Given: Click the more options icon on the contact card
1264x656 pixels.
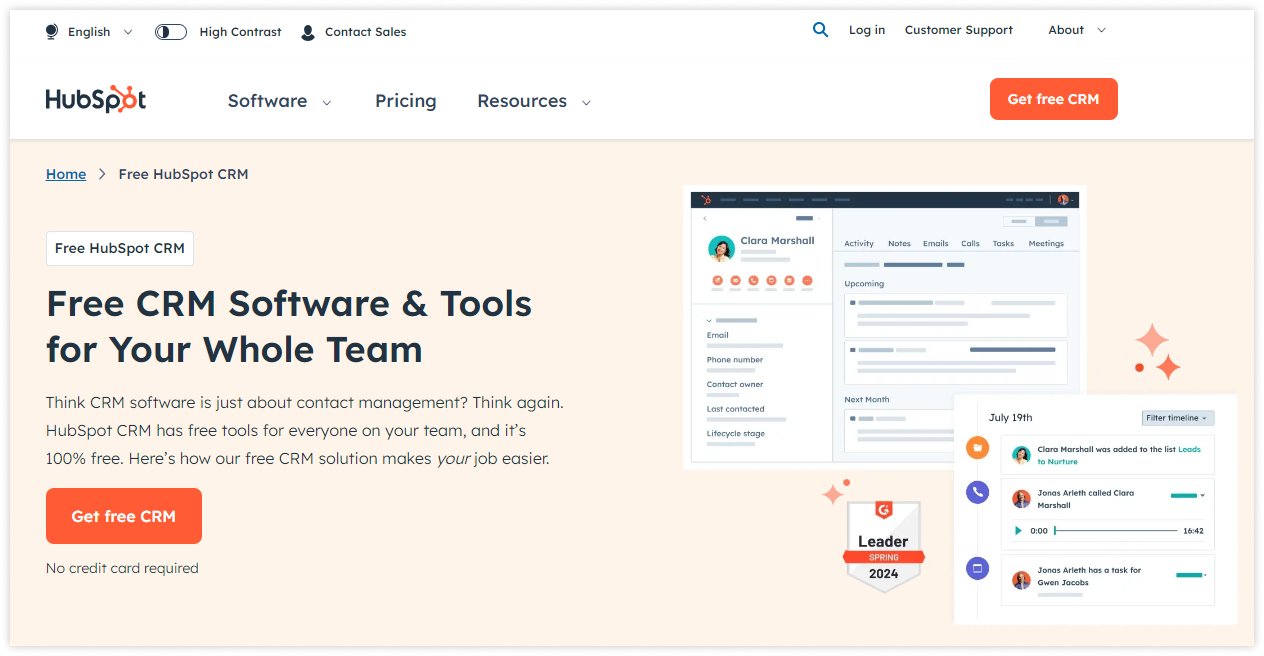Looking at the screenshot, I should (x=808, y=281).
